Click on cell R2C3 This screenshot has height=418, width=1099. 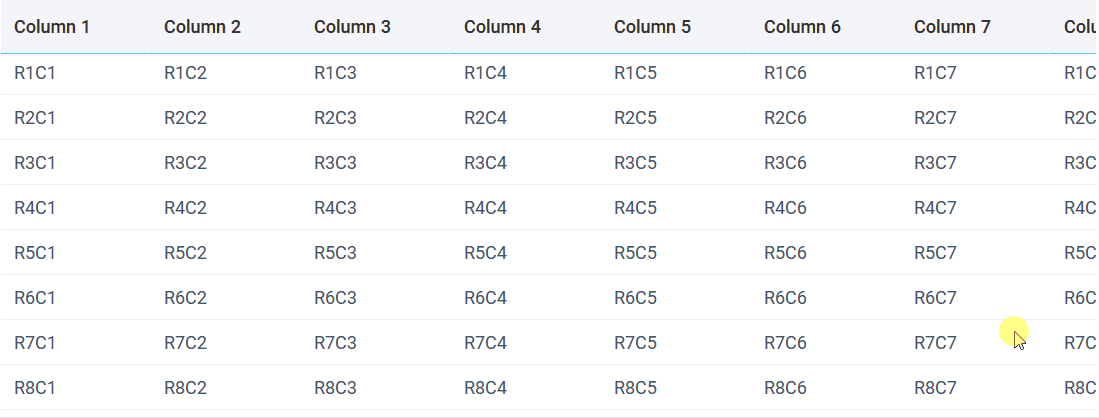tap(335, 117)
